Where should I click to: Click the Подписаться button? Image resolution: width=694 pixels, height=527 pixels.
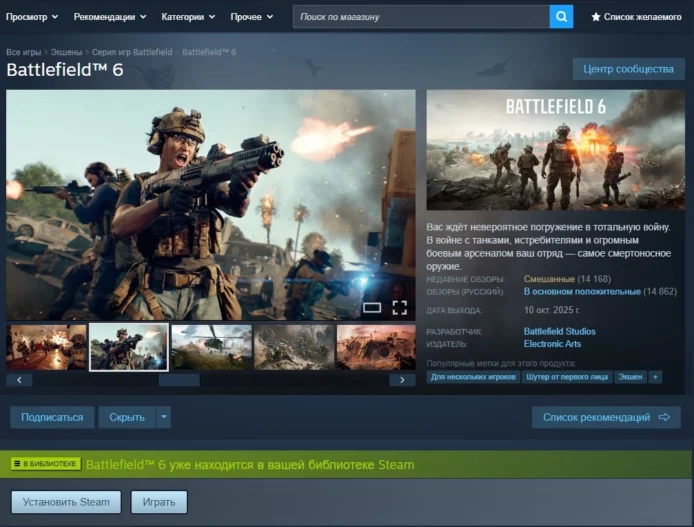52,417
